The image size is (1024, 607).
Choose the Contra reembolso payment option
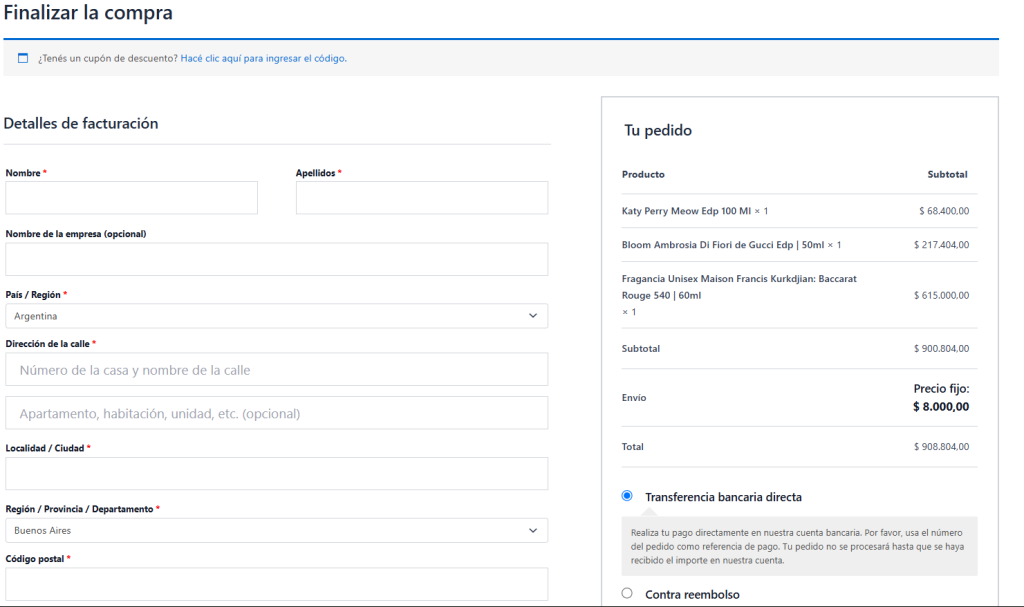tap(627, 594)
